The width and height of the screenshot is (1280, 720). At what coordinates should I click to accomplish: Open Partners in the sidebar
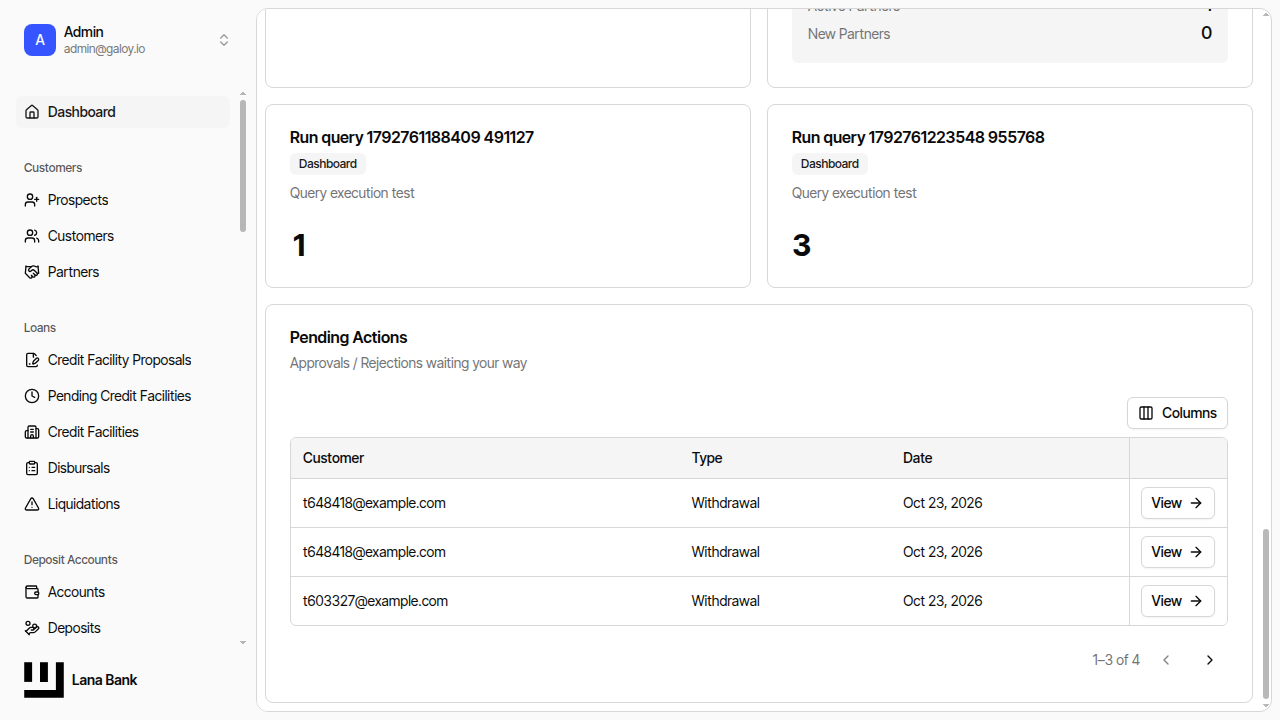pyautogui.click(x=123, y=272)
